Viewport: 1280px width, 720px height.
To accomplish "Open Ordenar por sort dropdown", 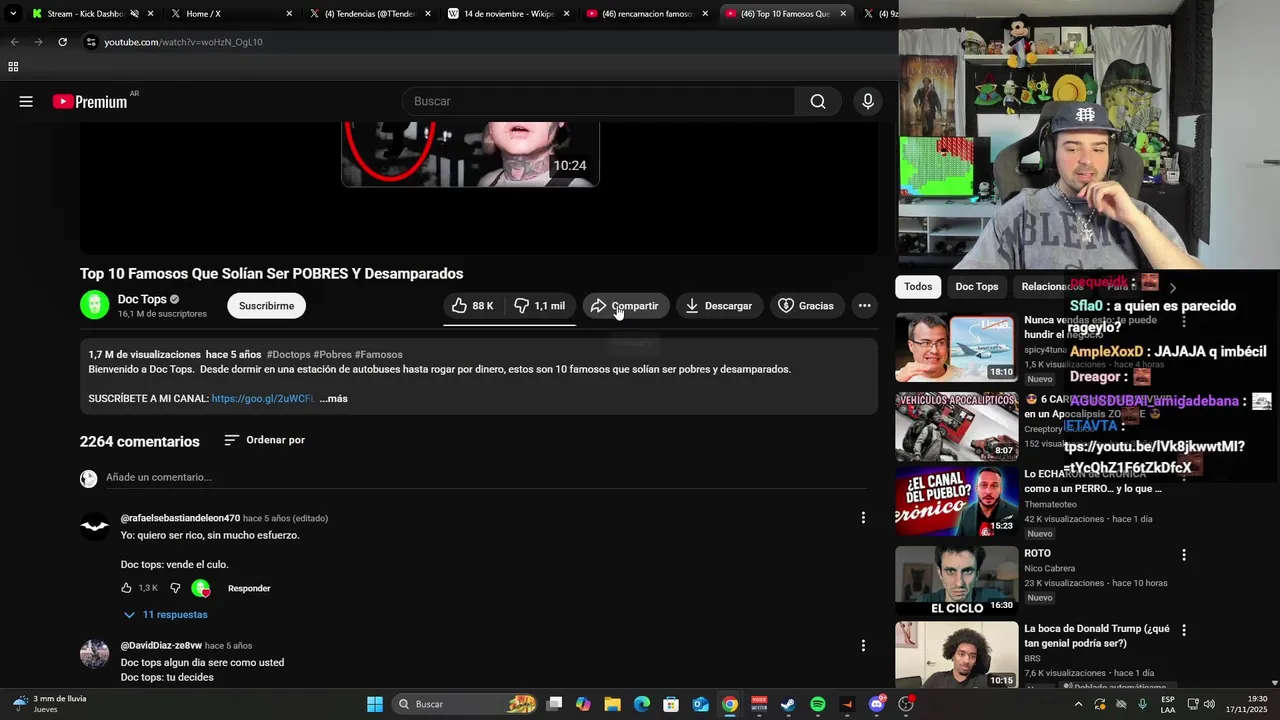I will [x=264, y=440].
